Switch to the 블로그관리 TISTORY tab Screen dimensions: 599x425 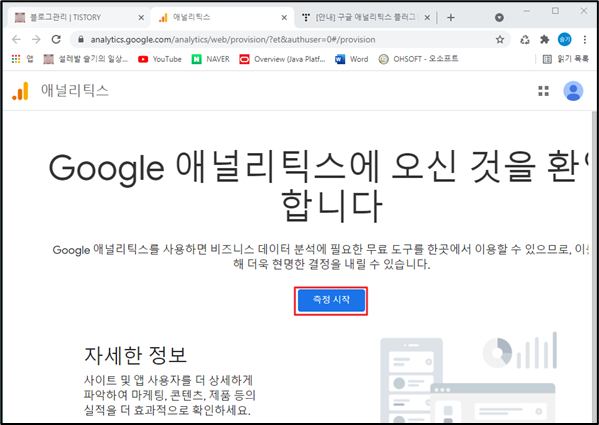78,17
